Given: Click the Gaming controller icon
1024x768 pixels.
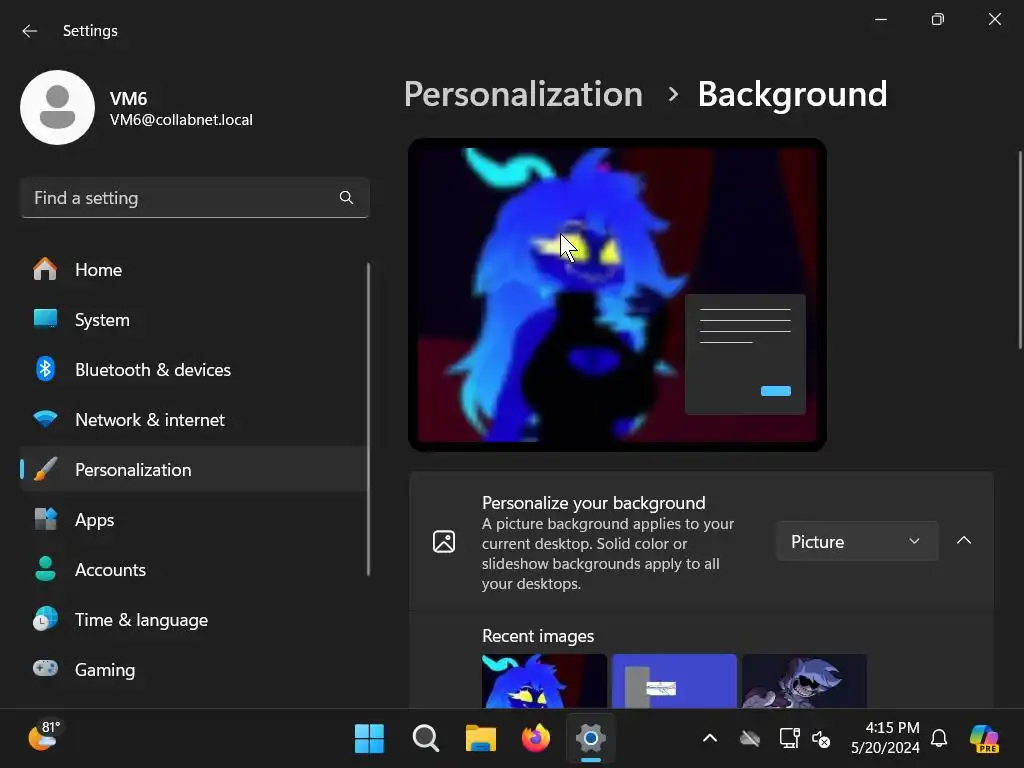Looking at the screenshot, I should click(45, 668).
